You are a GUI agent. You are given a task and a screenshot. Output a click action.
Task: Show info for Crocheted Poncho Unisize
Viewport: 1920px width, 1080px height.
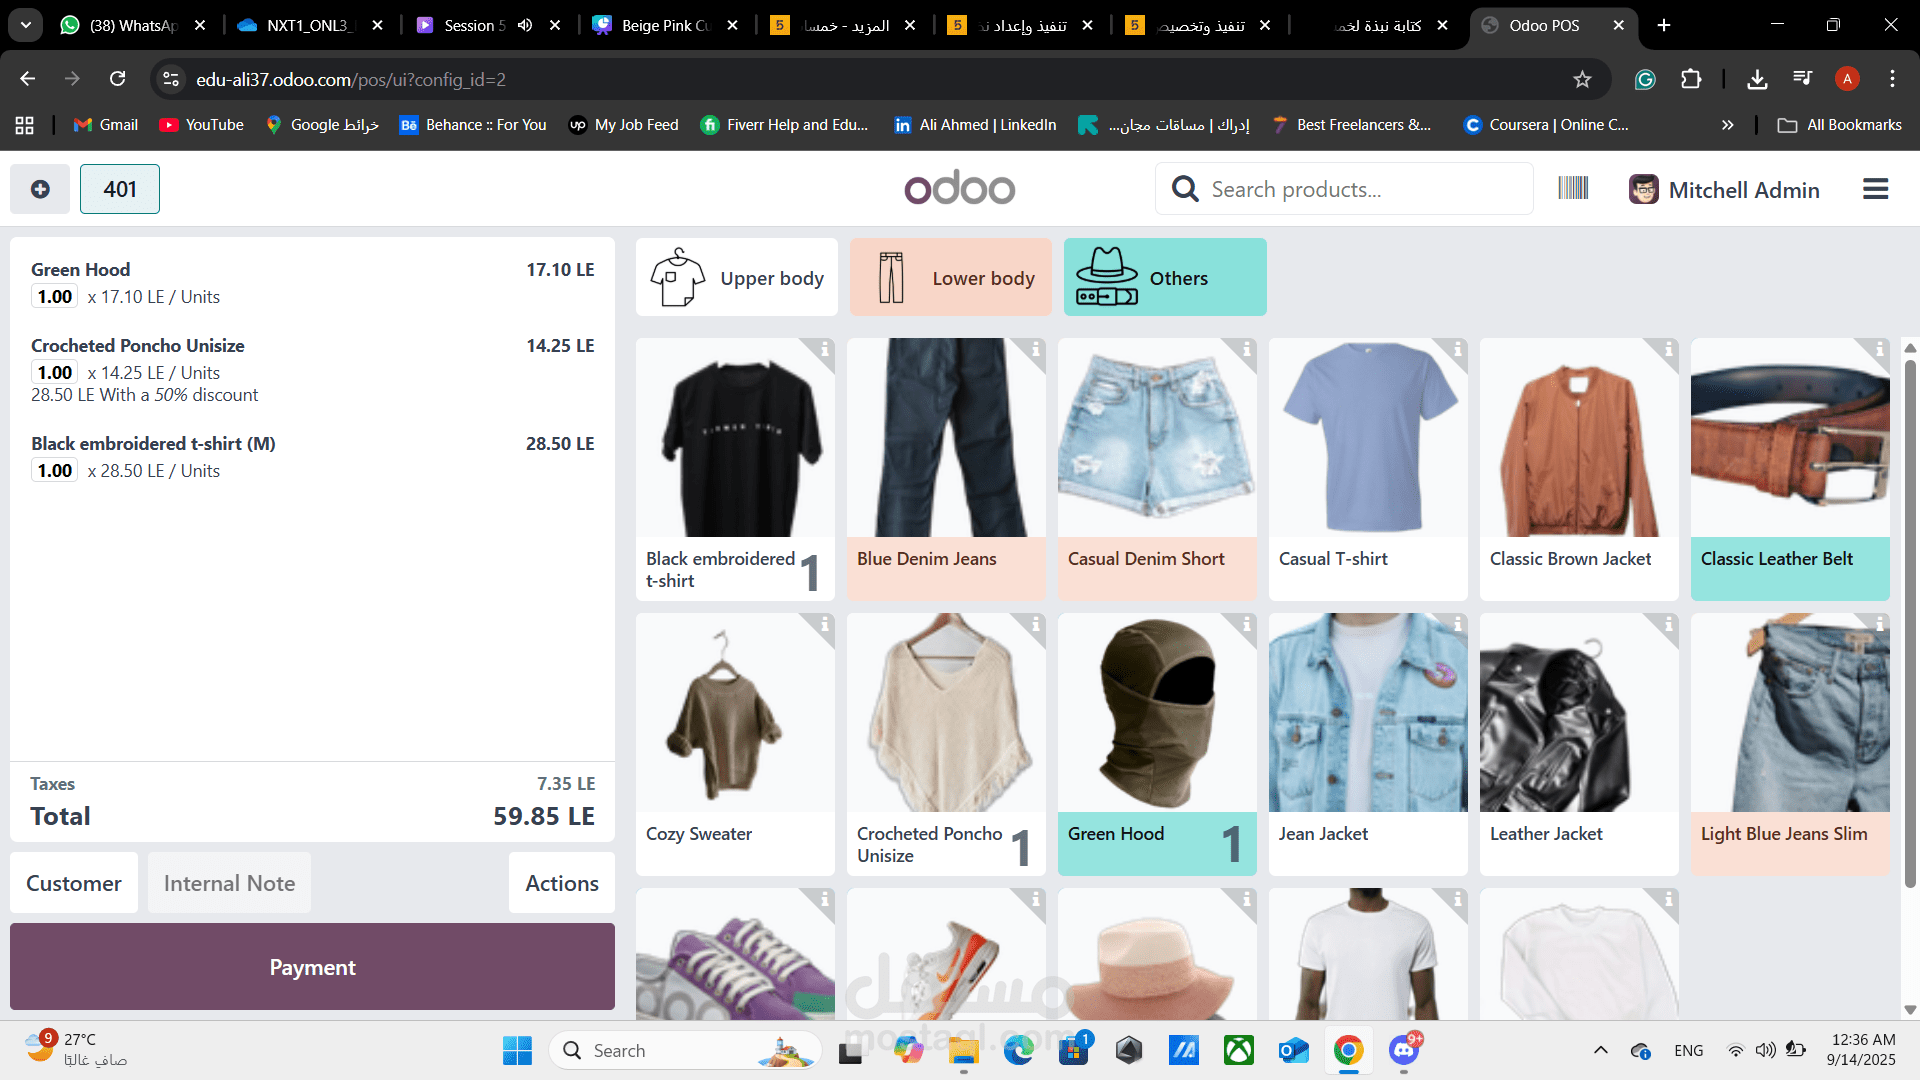1035,624
